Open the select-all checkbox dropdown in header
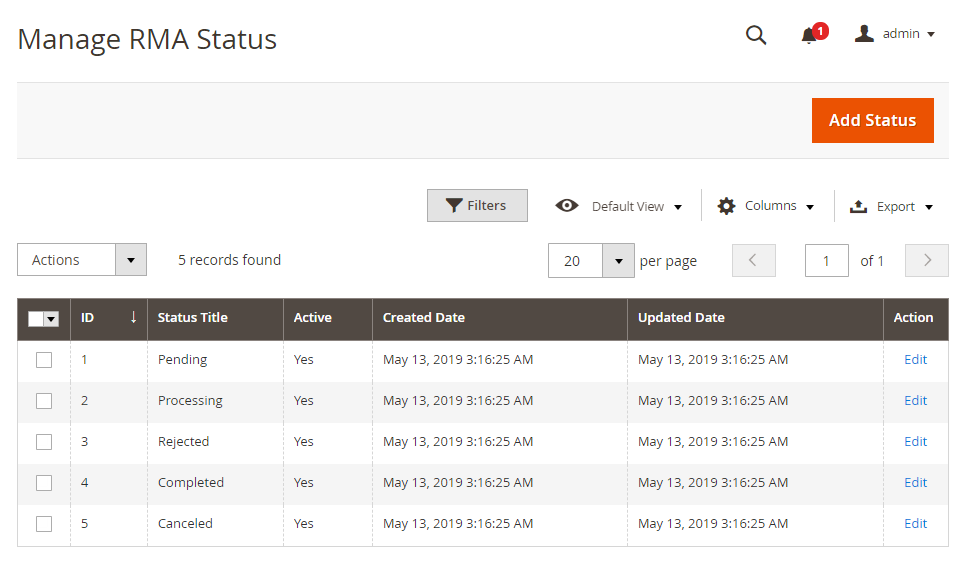This screenshot has height=580, width=963. click(51, 319)
